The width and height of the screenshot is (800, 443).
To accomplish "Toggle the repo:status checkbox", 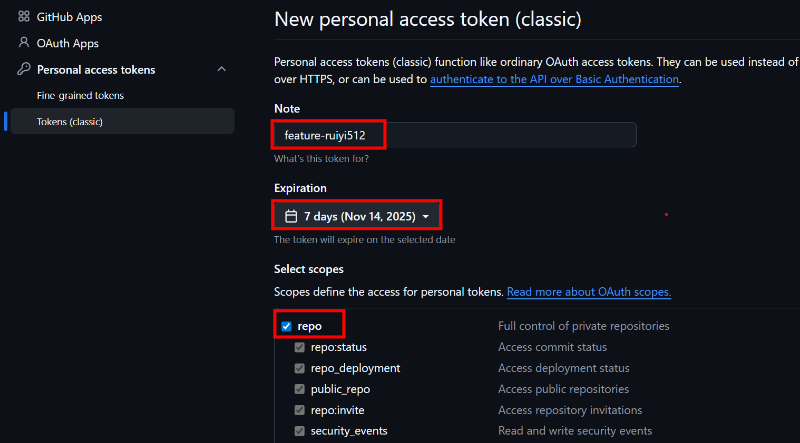I will (300, 347).
